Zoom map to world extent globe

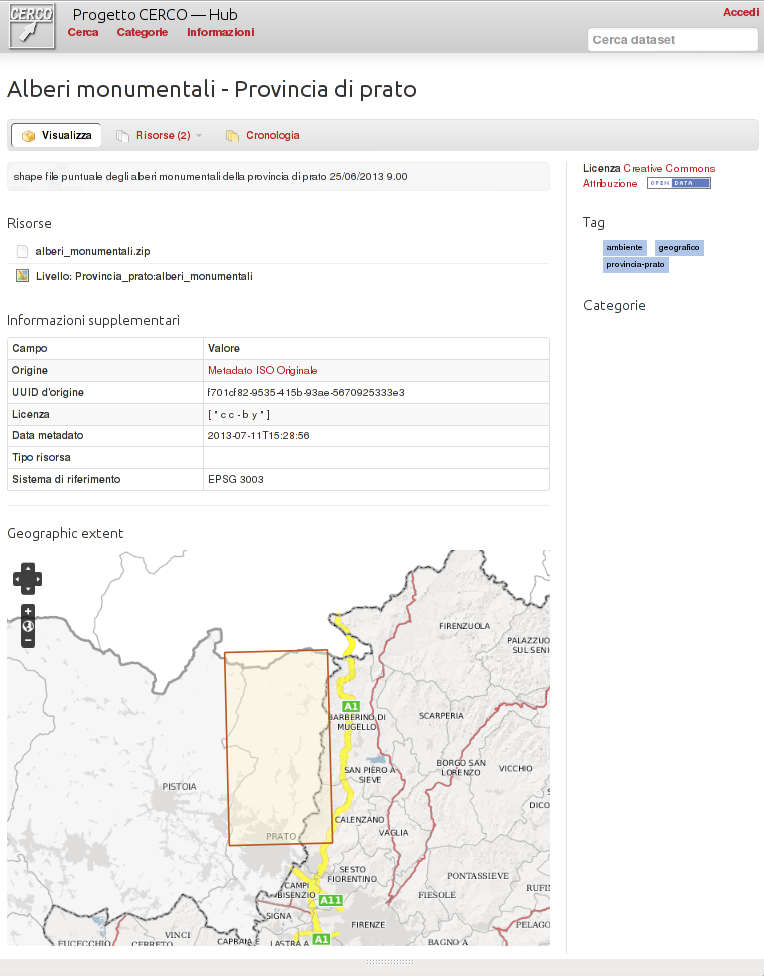pyautogui.click(x=27, y=626)
